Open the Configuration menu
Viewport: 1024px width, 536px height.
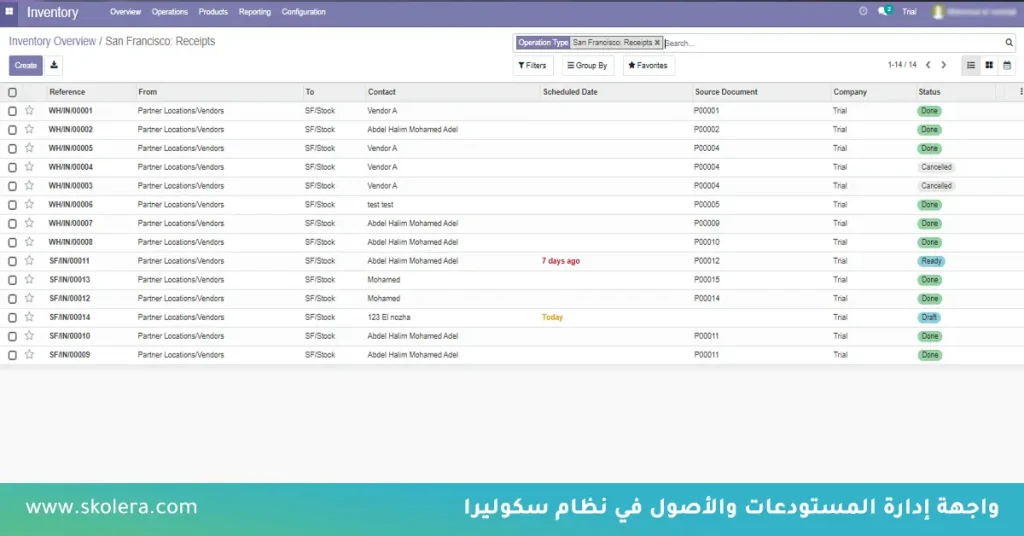pos(304,12)
